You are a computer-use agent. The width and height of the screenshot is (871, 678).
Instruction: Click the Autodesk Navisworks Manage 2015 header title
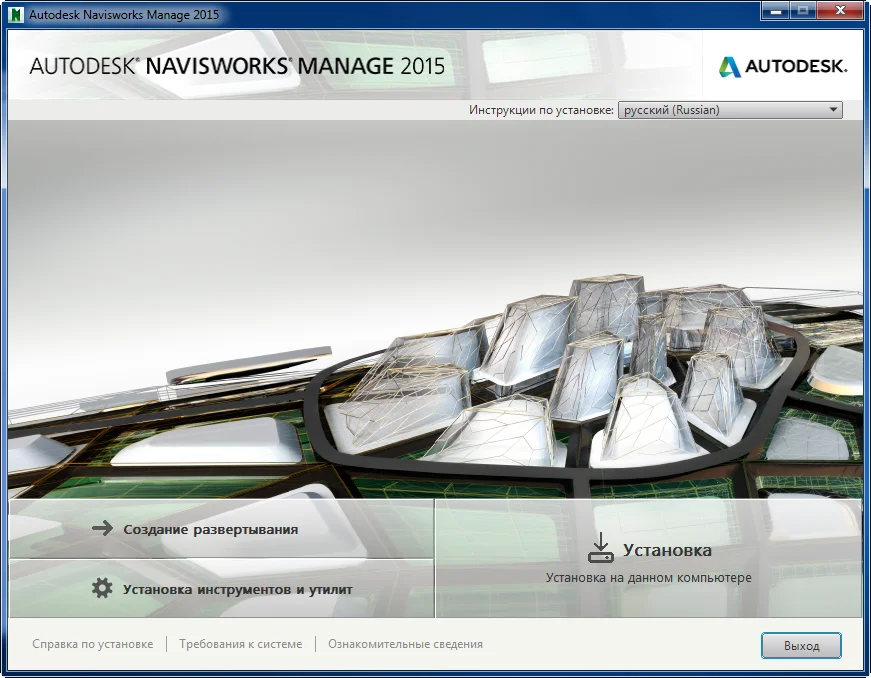pos(237,67)
